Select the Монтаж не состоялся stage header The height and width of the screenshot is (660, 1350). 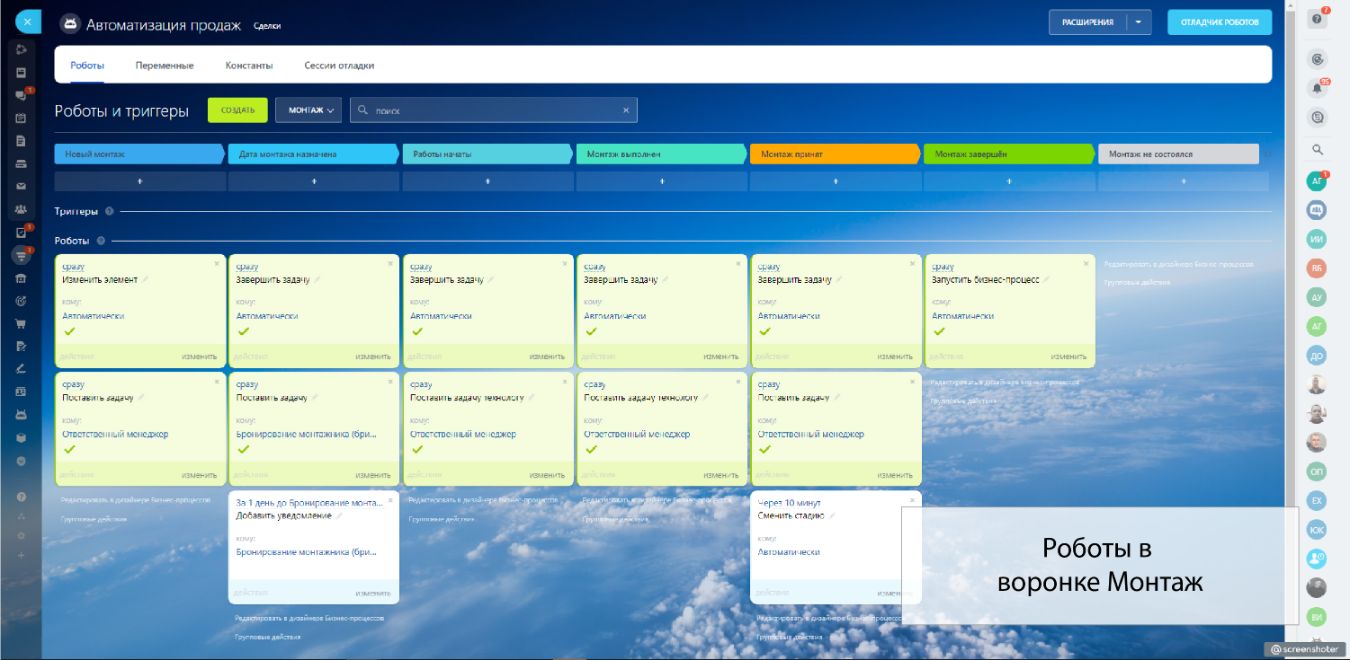point(1179,154)
